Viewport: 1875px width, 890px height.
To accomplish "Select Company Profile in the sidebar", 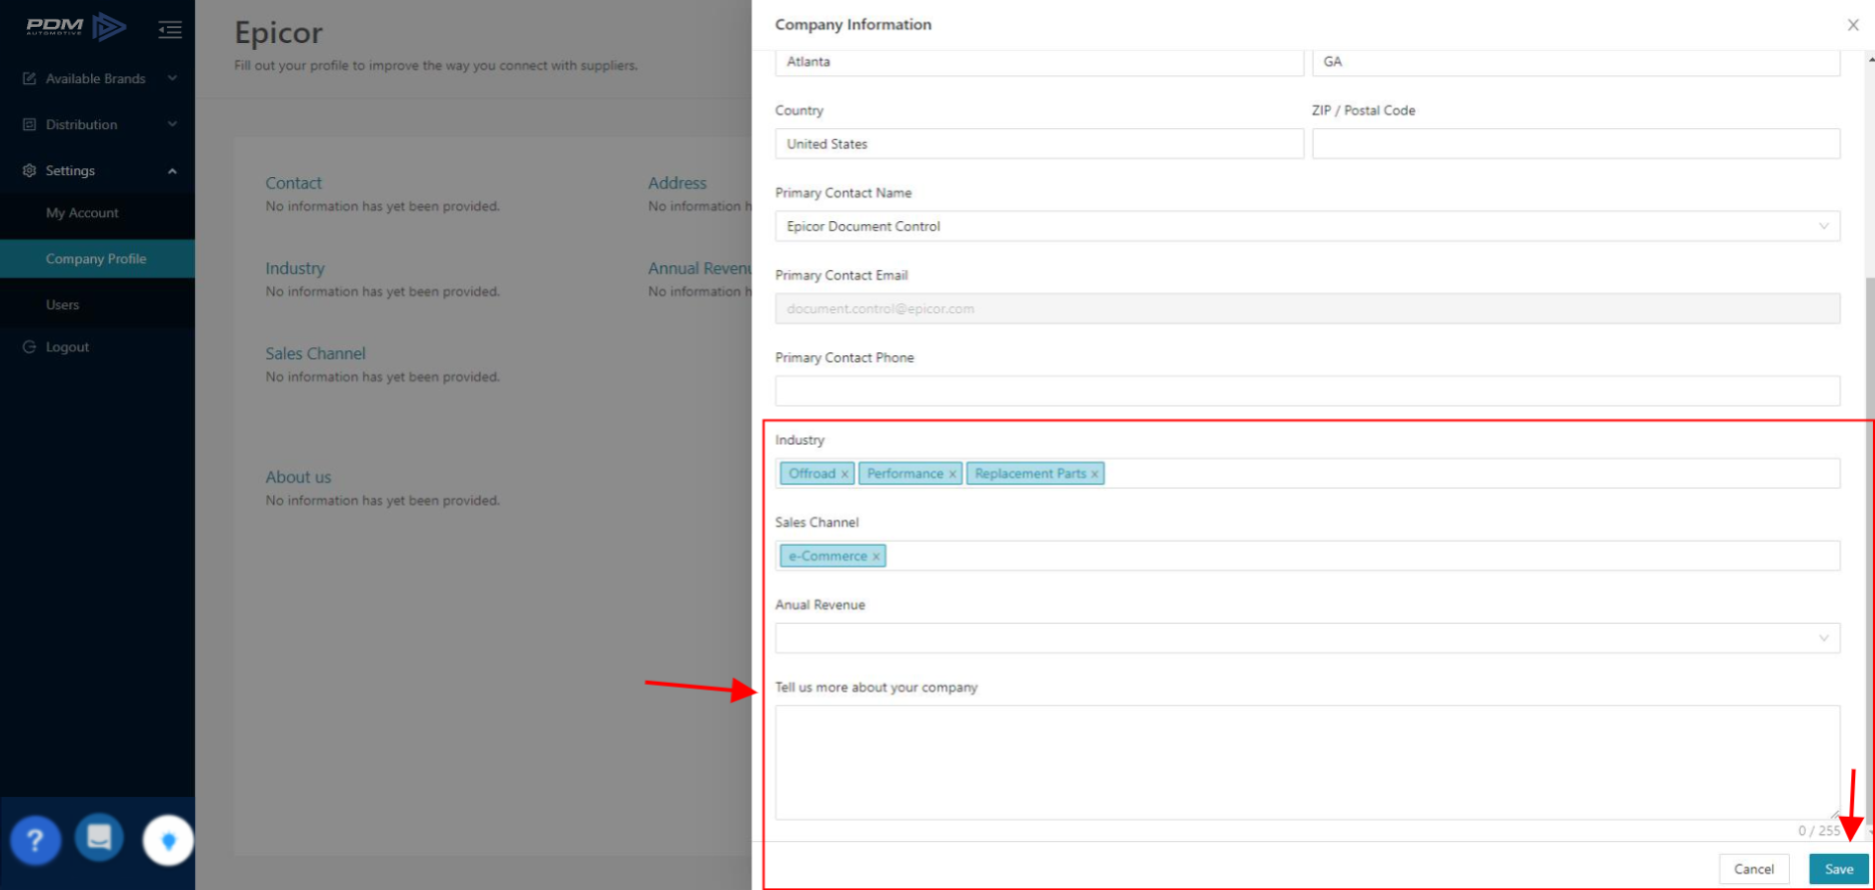I will click(x=97, y=258).
